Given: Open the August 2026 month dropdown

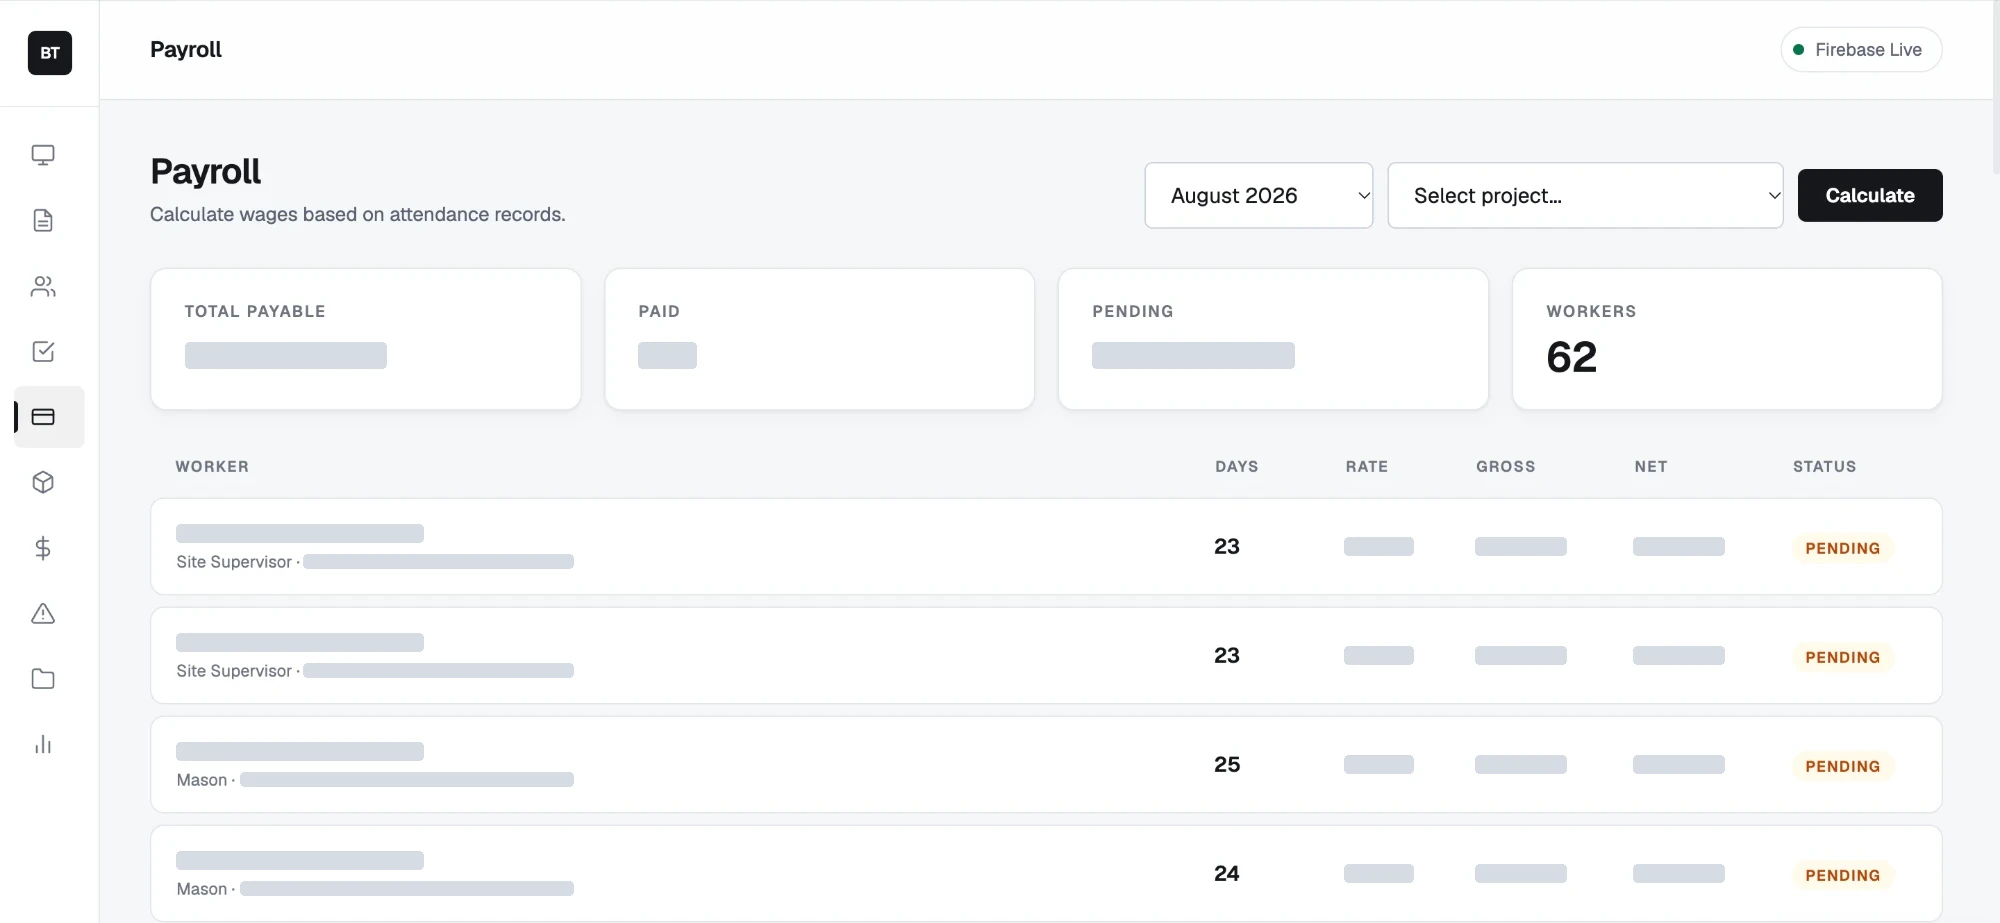Looking at the screenshot, I should pyautogui.click(x=1258, y=195).
